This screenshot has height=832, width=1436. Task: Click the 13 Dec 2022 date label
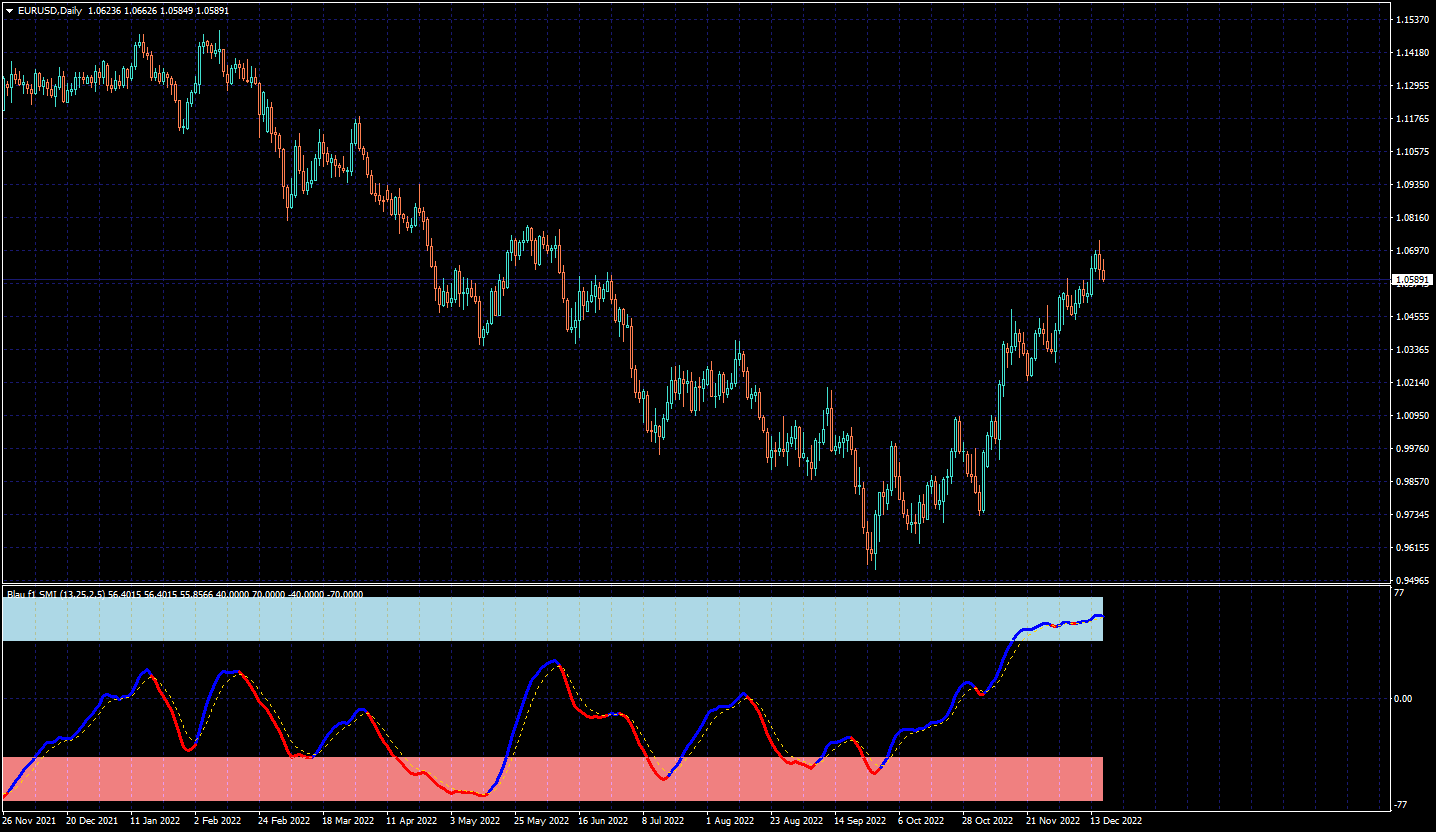tap(1115, 821)
